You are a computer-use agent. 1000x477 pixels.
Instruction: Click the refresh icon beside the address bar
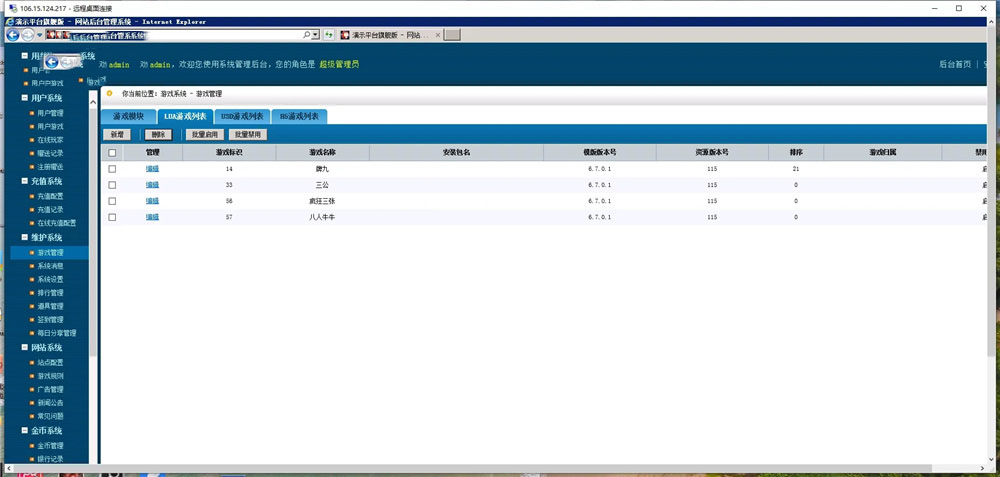click(x=329, y=34)
